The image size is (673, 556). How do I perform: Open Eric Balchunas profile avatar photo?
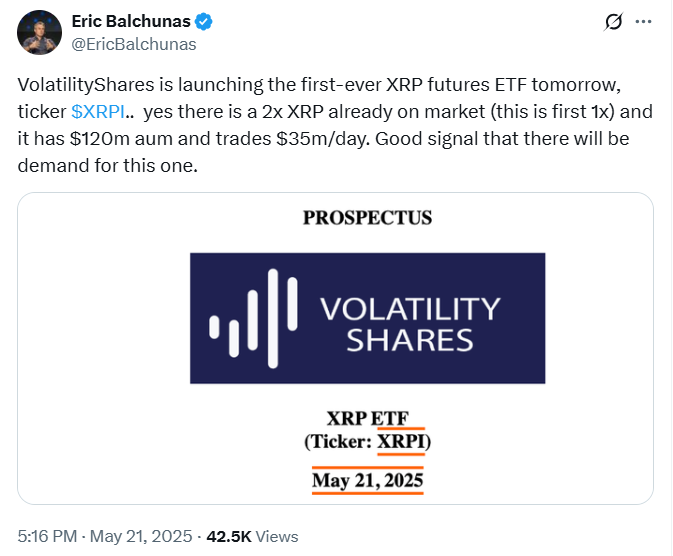(39, 33)
